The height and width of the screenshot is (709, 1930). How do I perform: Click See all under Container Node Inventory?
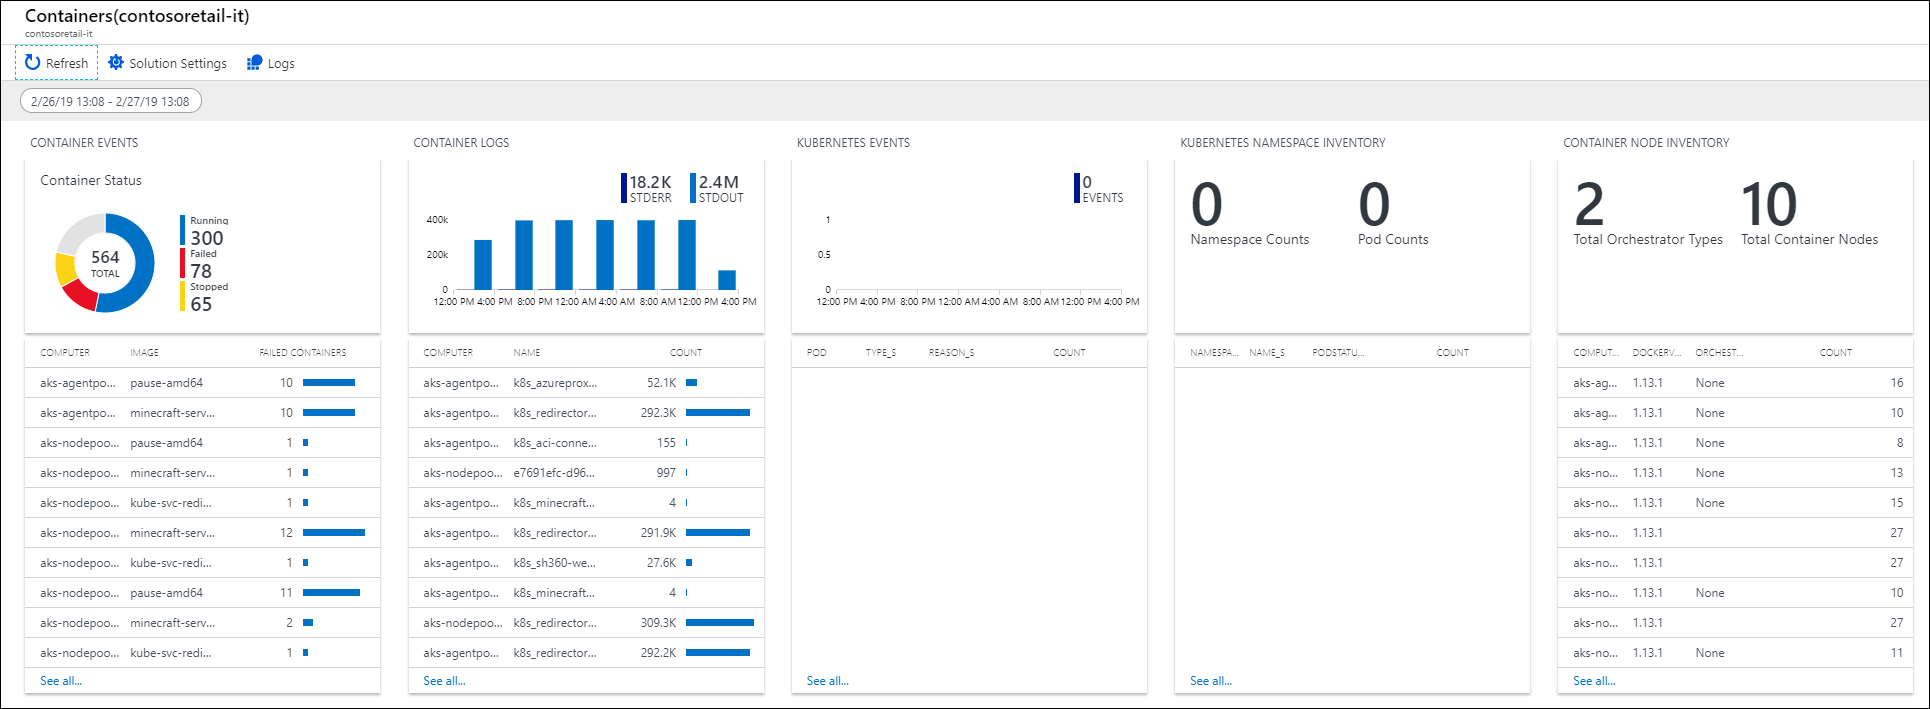point(1594,681)
